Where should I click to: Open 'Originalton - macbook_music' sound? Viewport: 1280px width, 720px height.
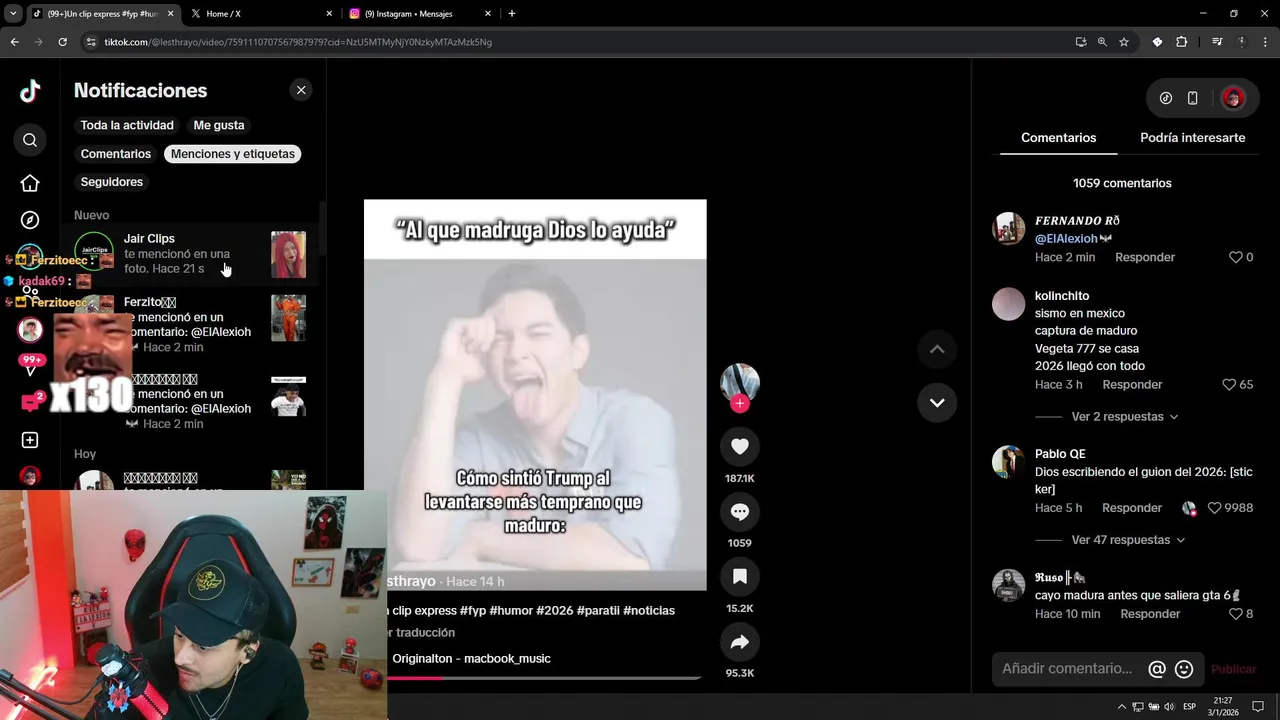coord(471,658)
